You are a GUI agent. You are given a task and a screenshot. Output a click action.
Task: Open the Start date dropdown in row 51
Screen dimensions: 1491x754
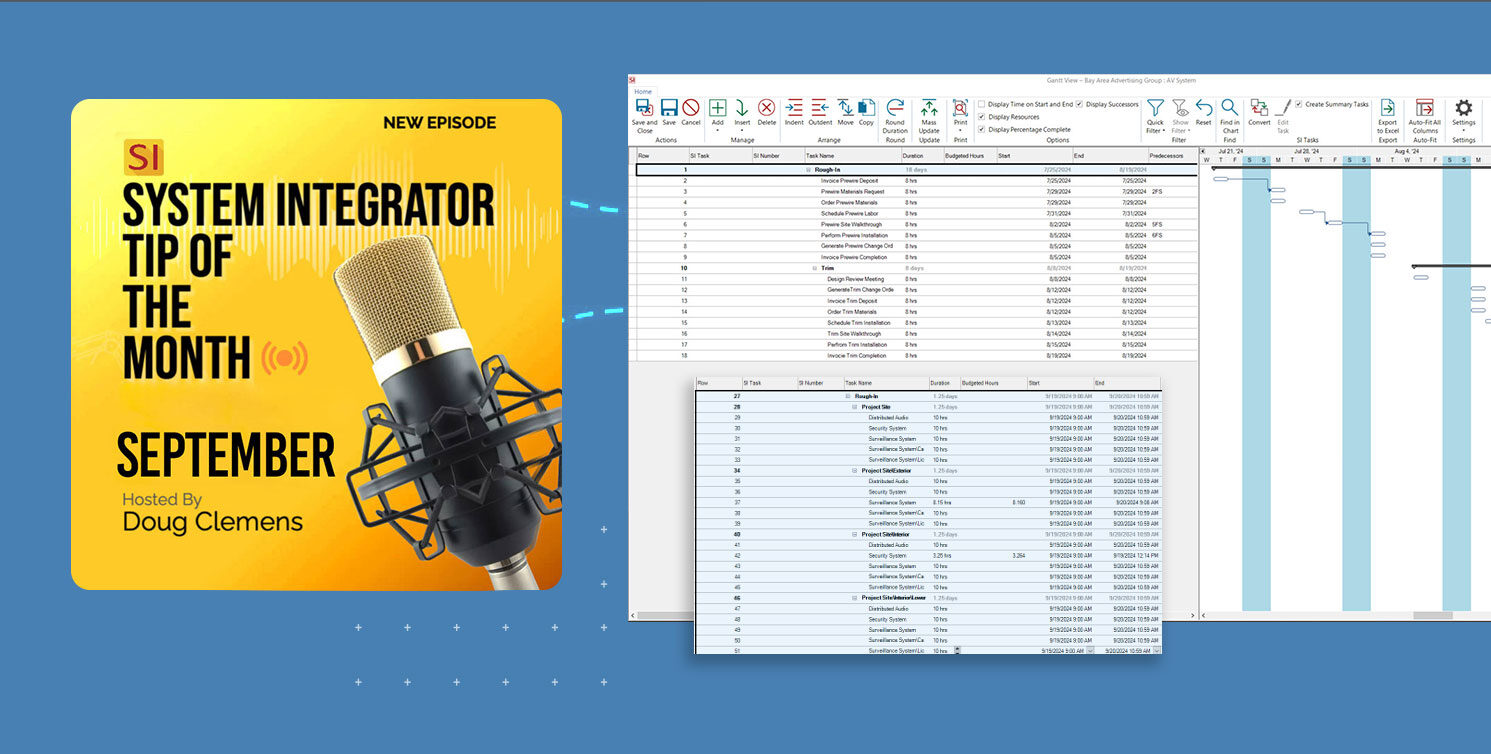coord(1090,650)
